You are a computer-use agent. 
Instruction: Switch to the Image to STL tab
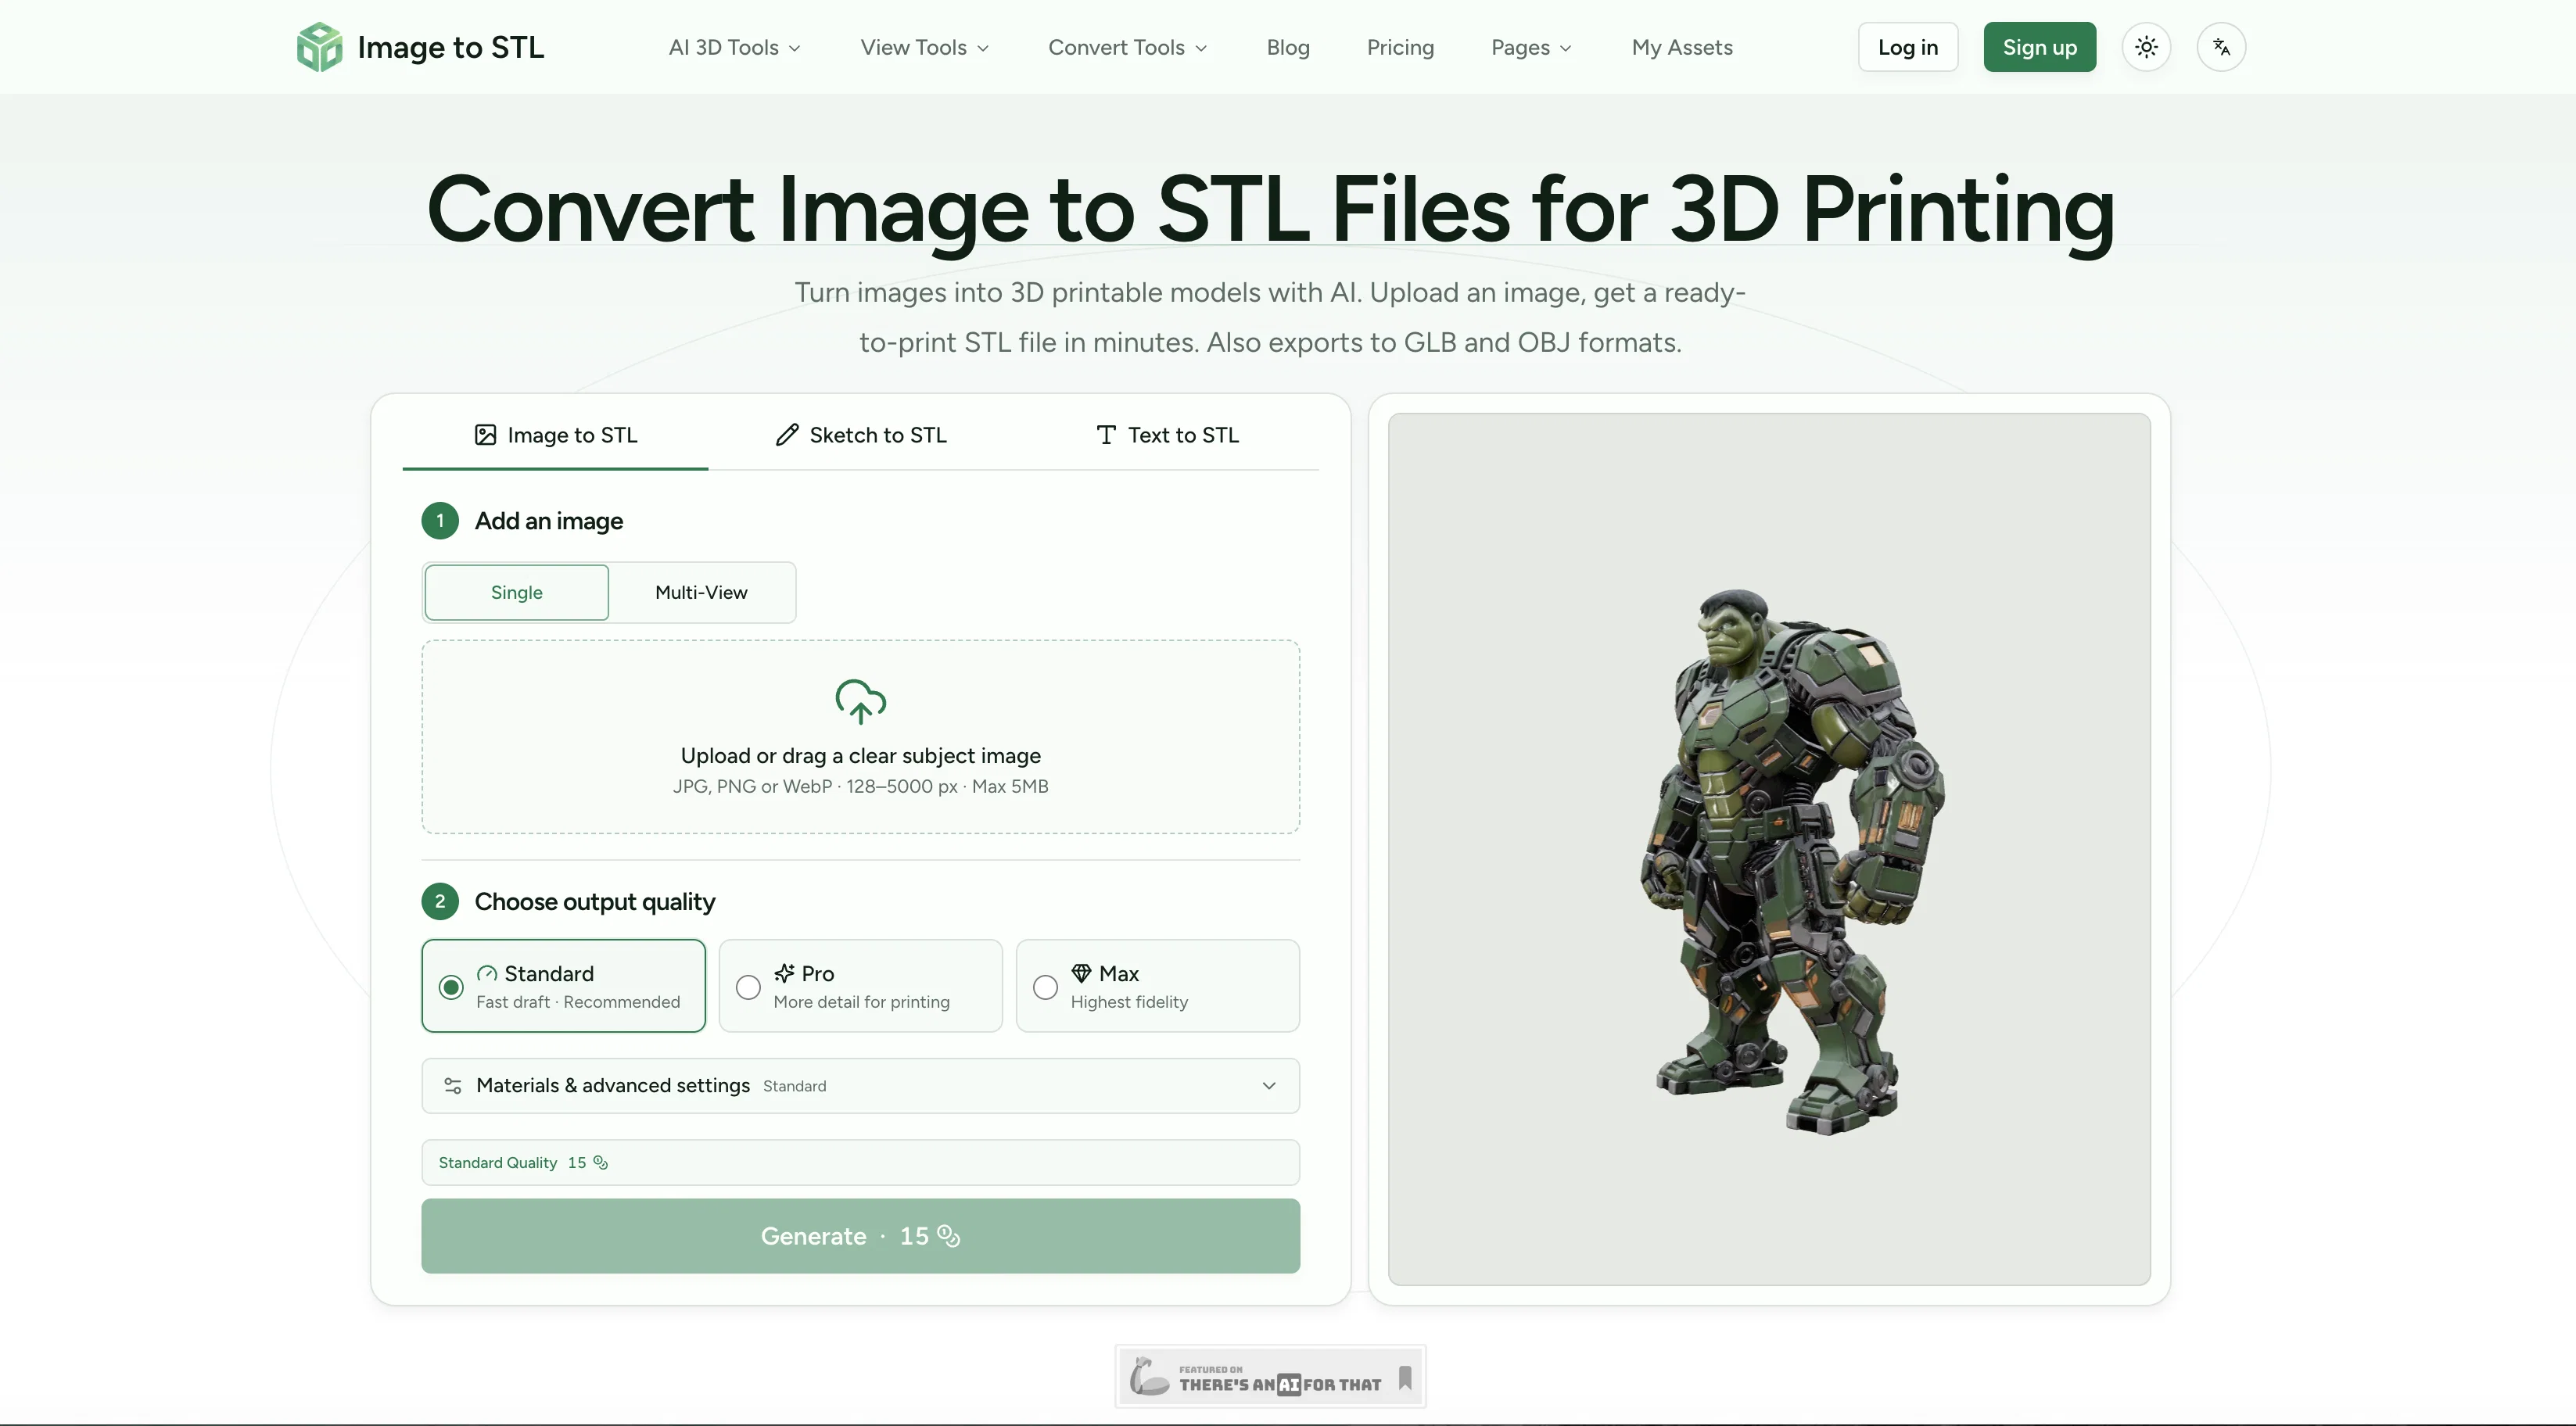pos(555,435)
